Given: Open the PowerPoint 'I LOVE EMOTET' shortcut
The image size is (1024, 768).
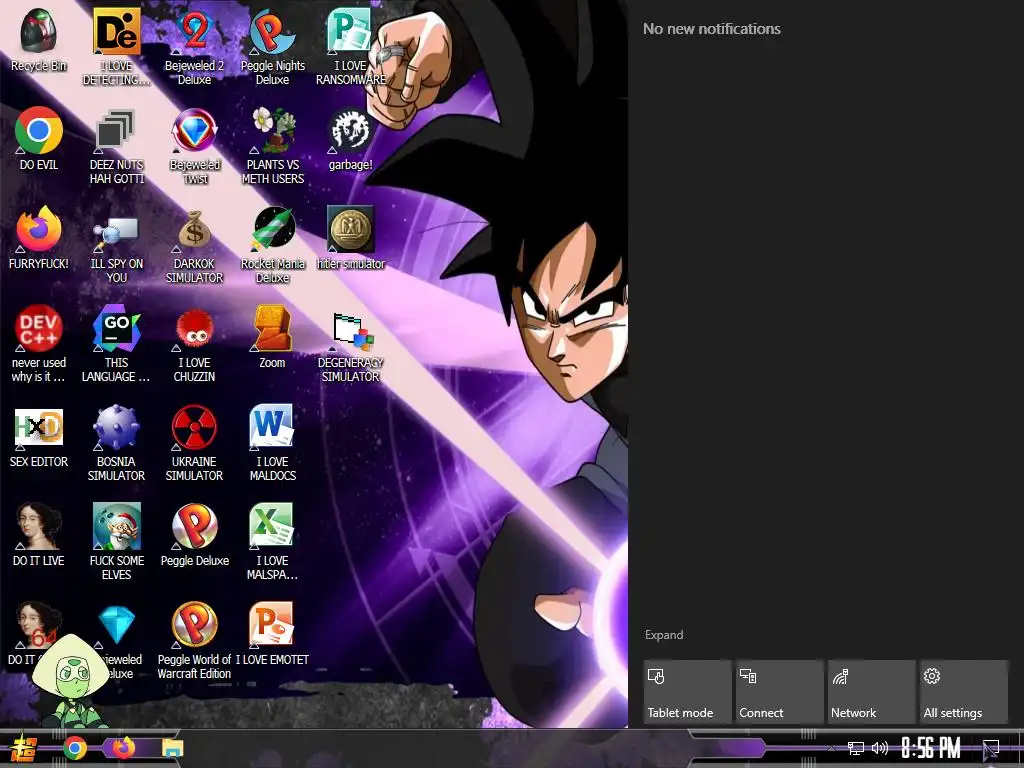Looking at the screenshot, I should pos(272,635).
